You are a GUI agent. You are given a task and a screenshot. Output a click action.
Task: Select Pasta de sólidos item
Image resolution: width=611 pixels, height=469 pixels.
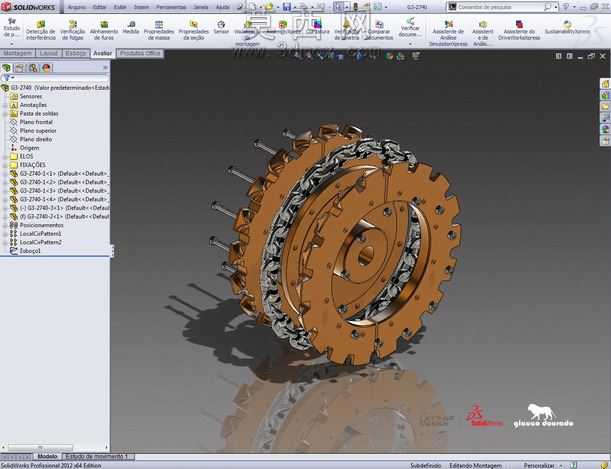[39, 113]
